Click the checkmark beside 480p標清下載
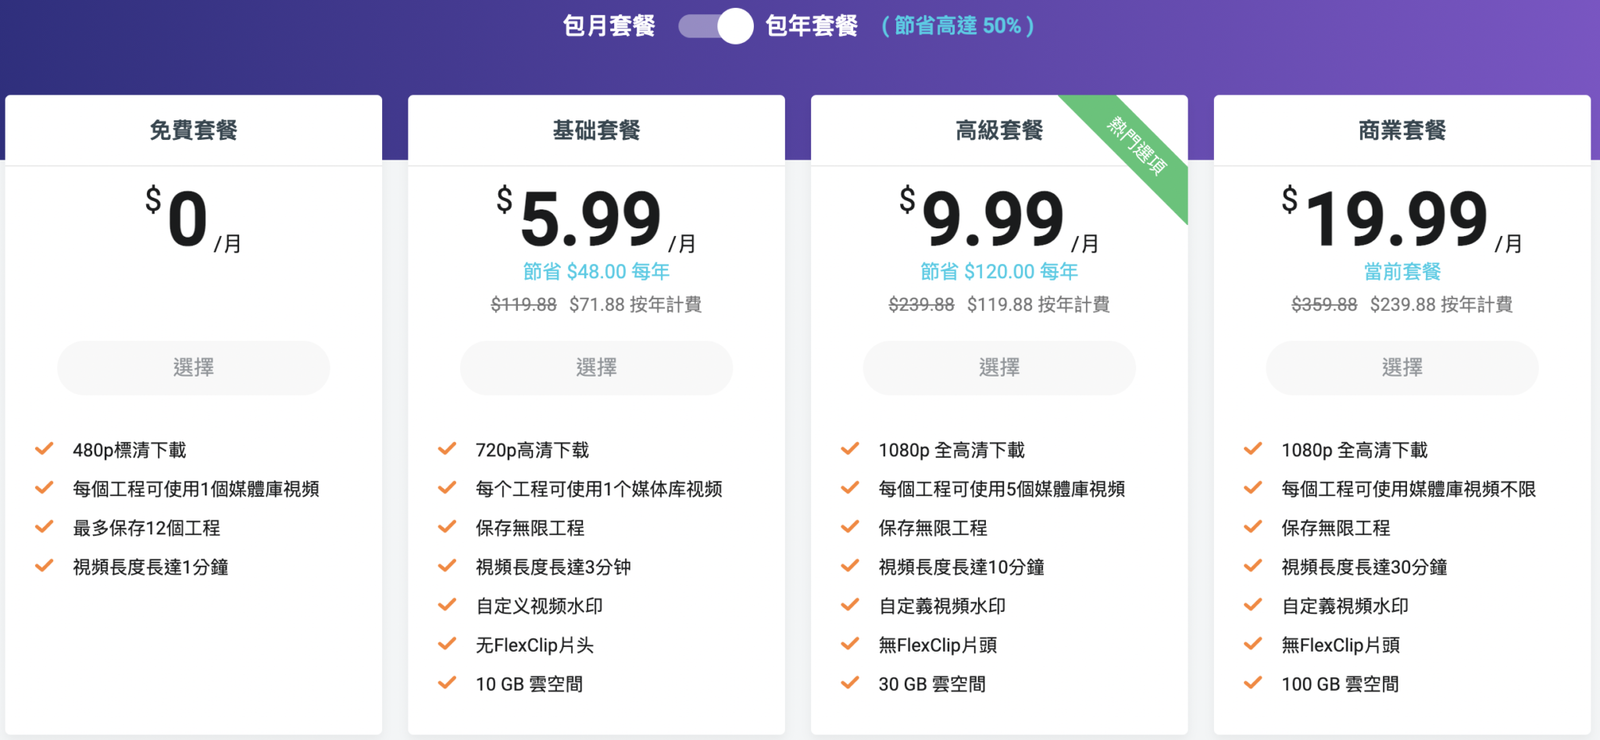This screenshot has height=740, width=1600. 44,449
